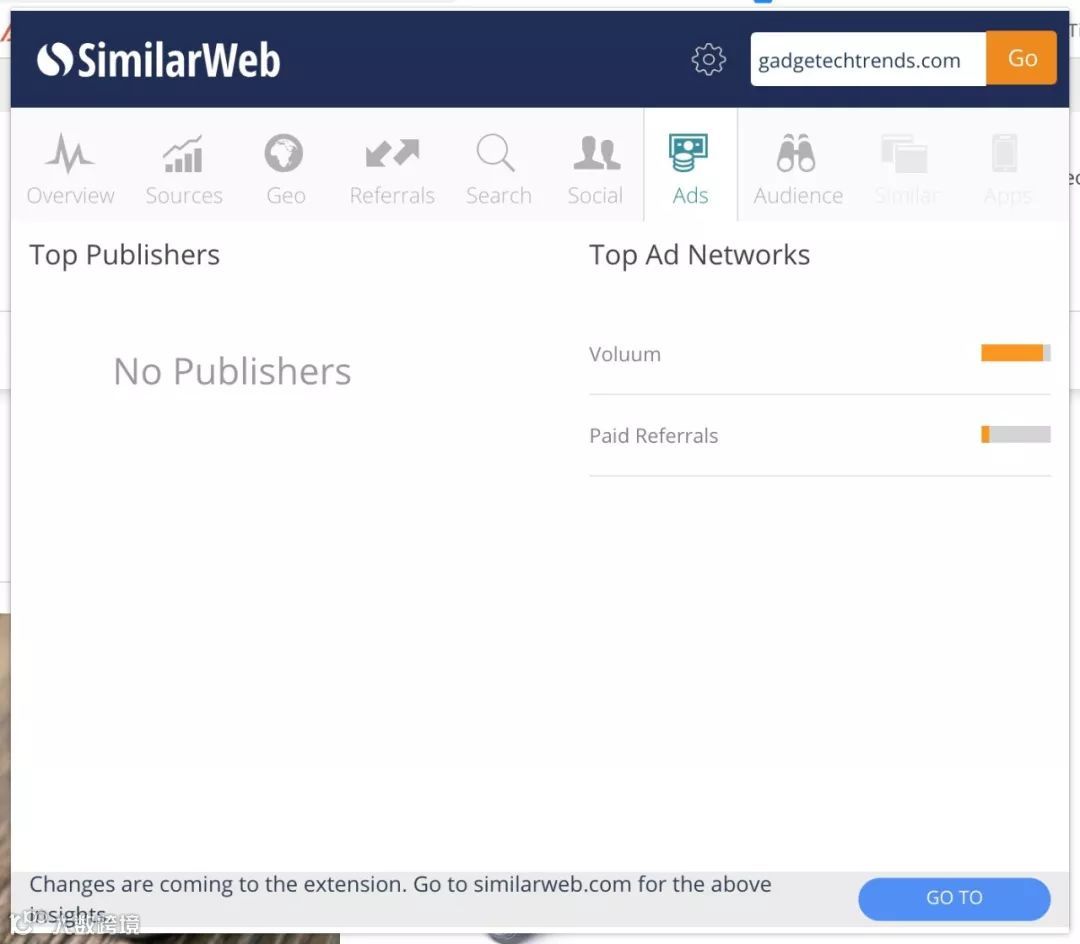Switch to the Sources tab
1080x944 pixels.
tap(184, 169)
